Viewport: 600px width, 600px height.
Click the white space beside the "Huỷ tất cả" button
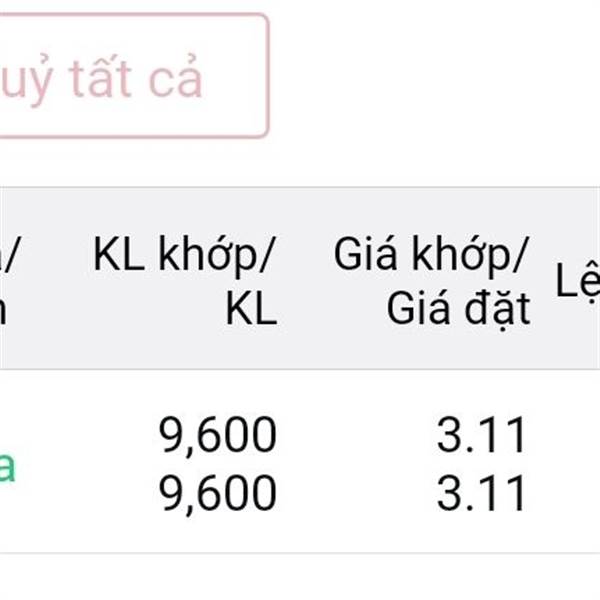coord(434,75)
